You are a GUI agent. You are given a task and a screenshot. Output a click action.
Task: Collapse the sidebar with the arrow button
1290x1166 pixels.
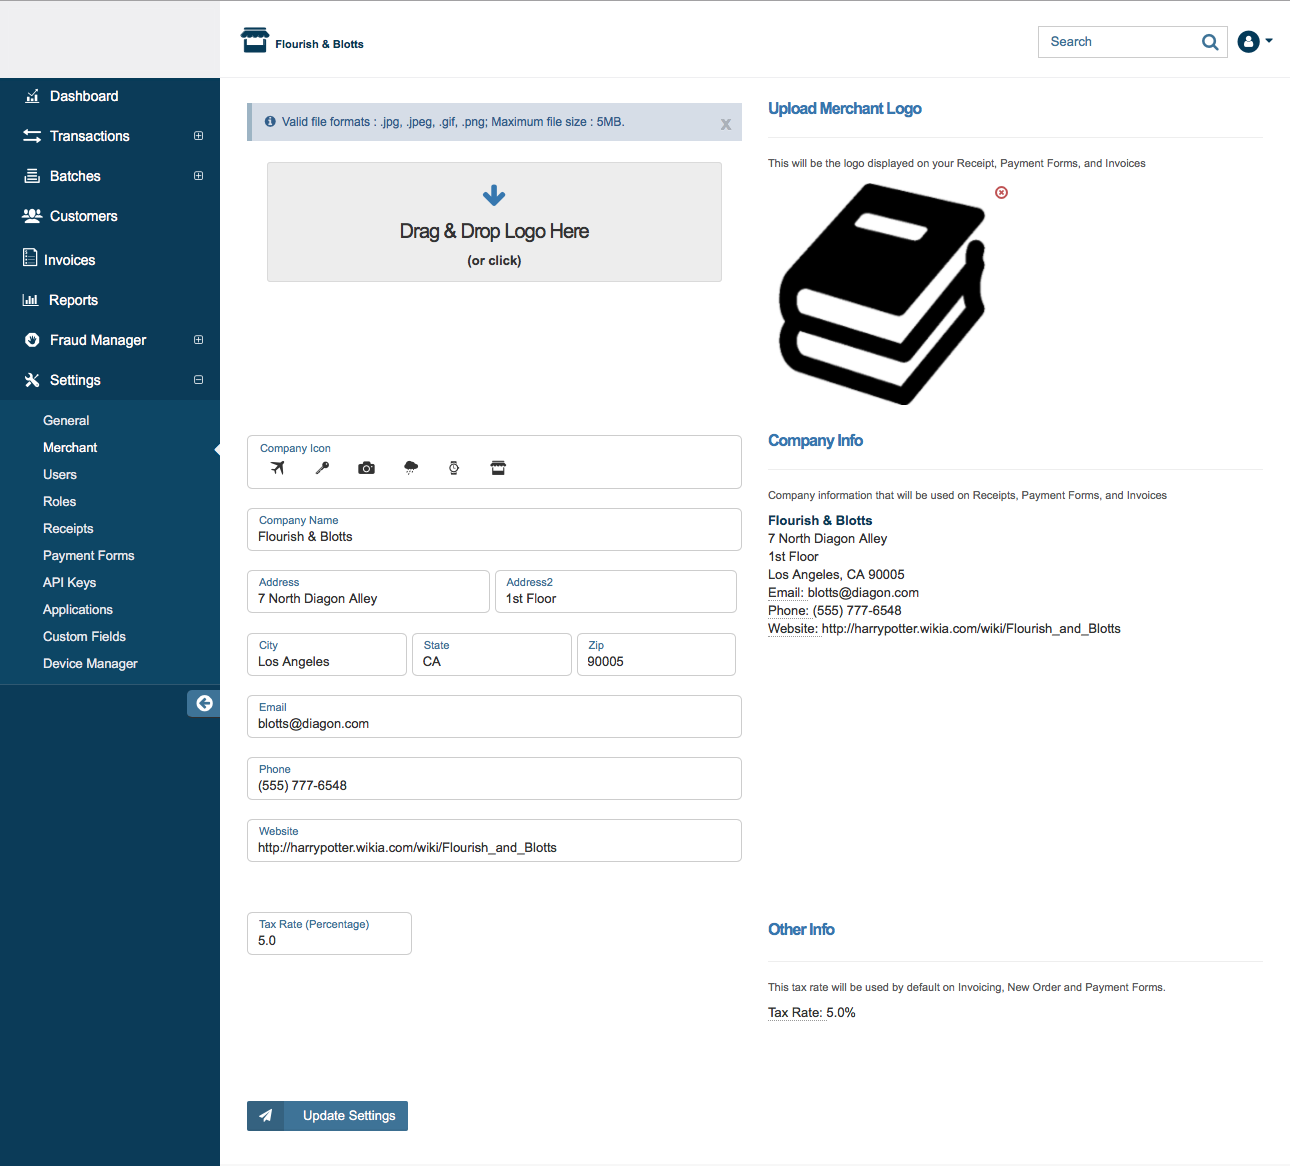[x=204, y=703]
